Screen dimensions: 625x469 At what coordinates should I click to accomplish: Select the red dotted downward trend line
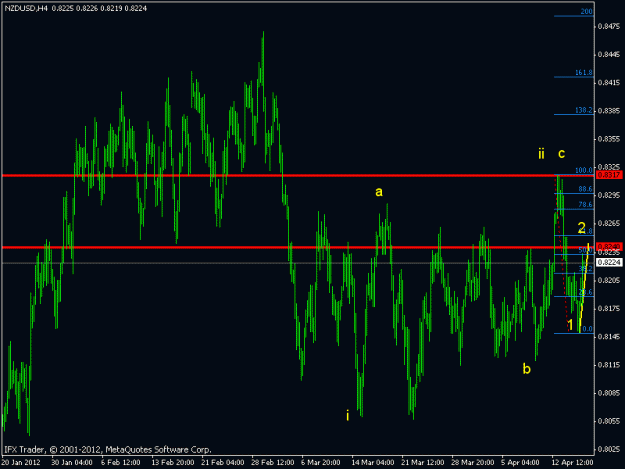pyautogui.click(x=562, y=253)
